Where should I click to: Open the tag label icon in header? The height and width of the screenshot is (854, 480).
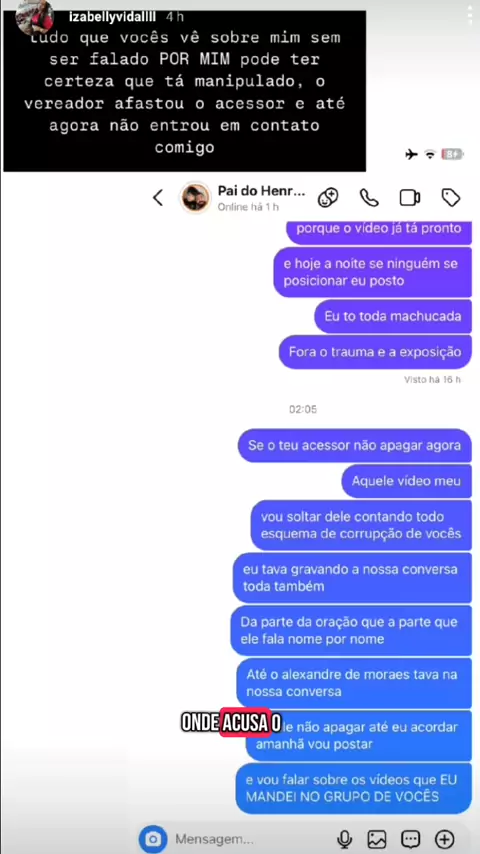click(451, 197)
